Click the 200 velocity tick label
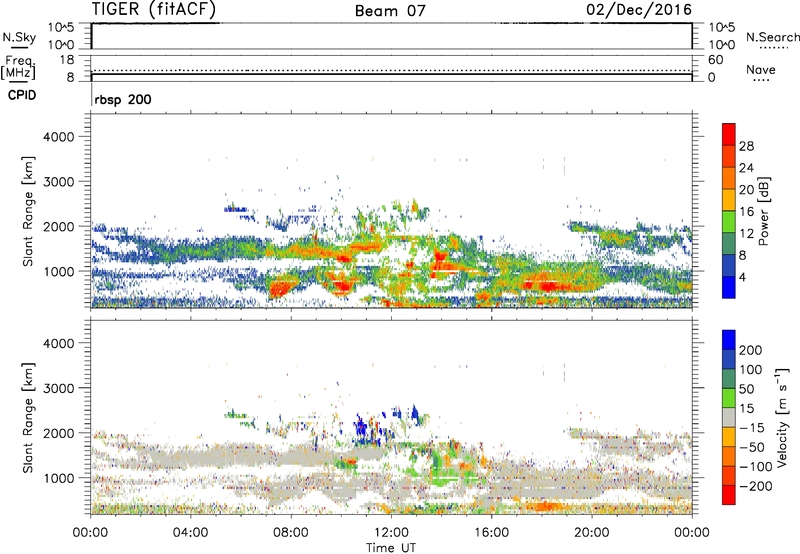800x554 pixels. (751, 350)
